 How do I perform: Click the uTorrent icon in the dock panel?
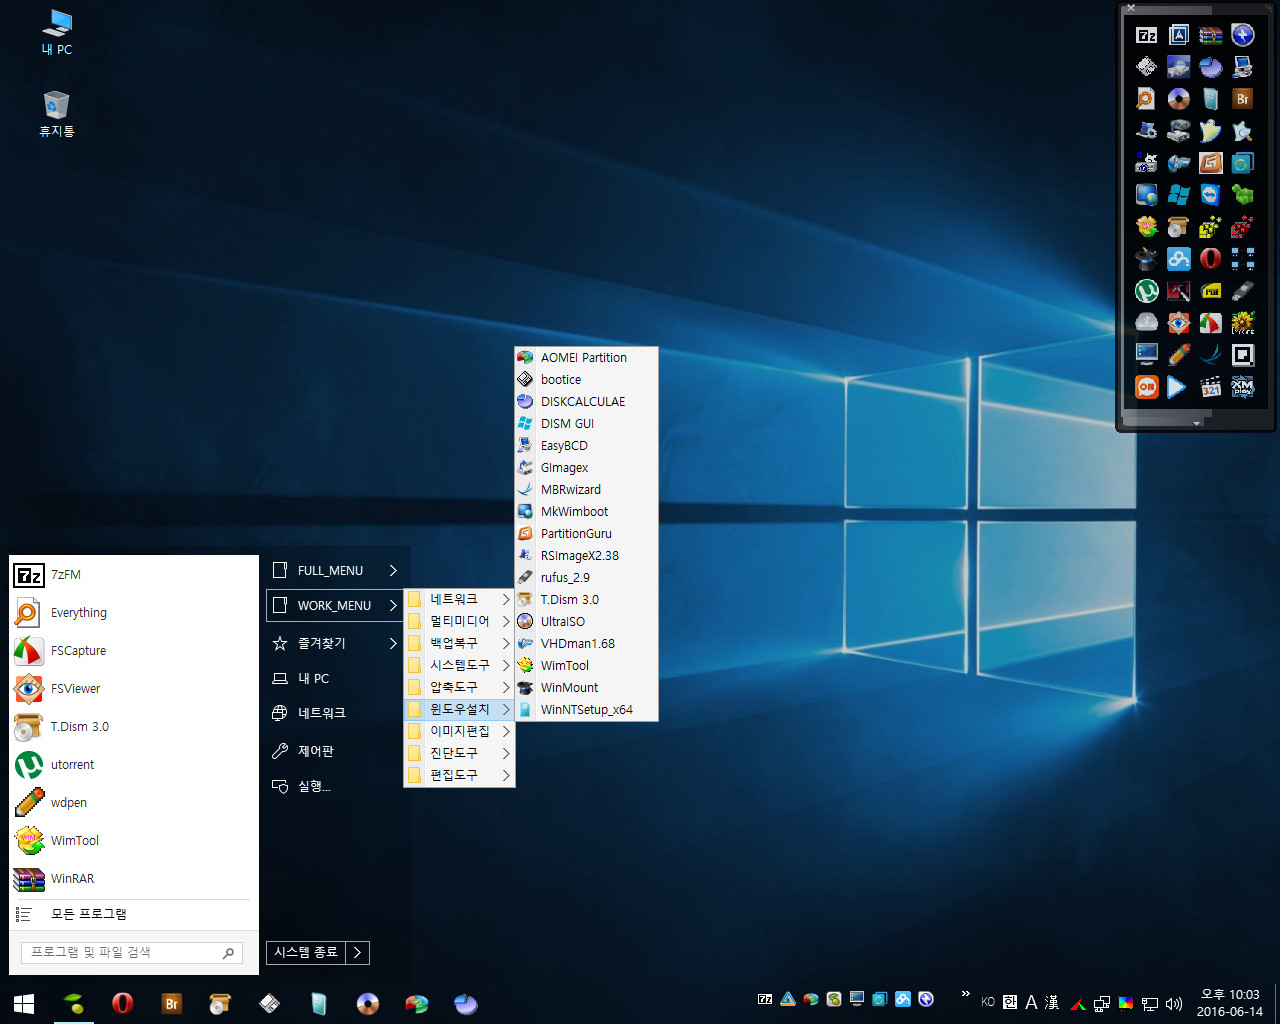(x=1147, y=291)
